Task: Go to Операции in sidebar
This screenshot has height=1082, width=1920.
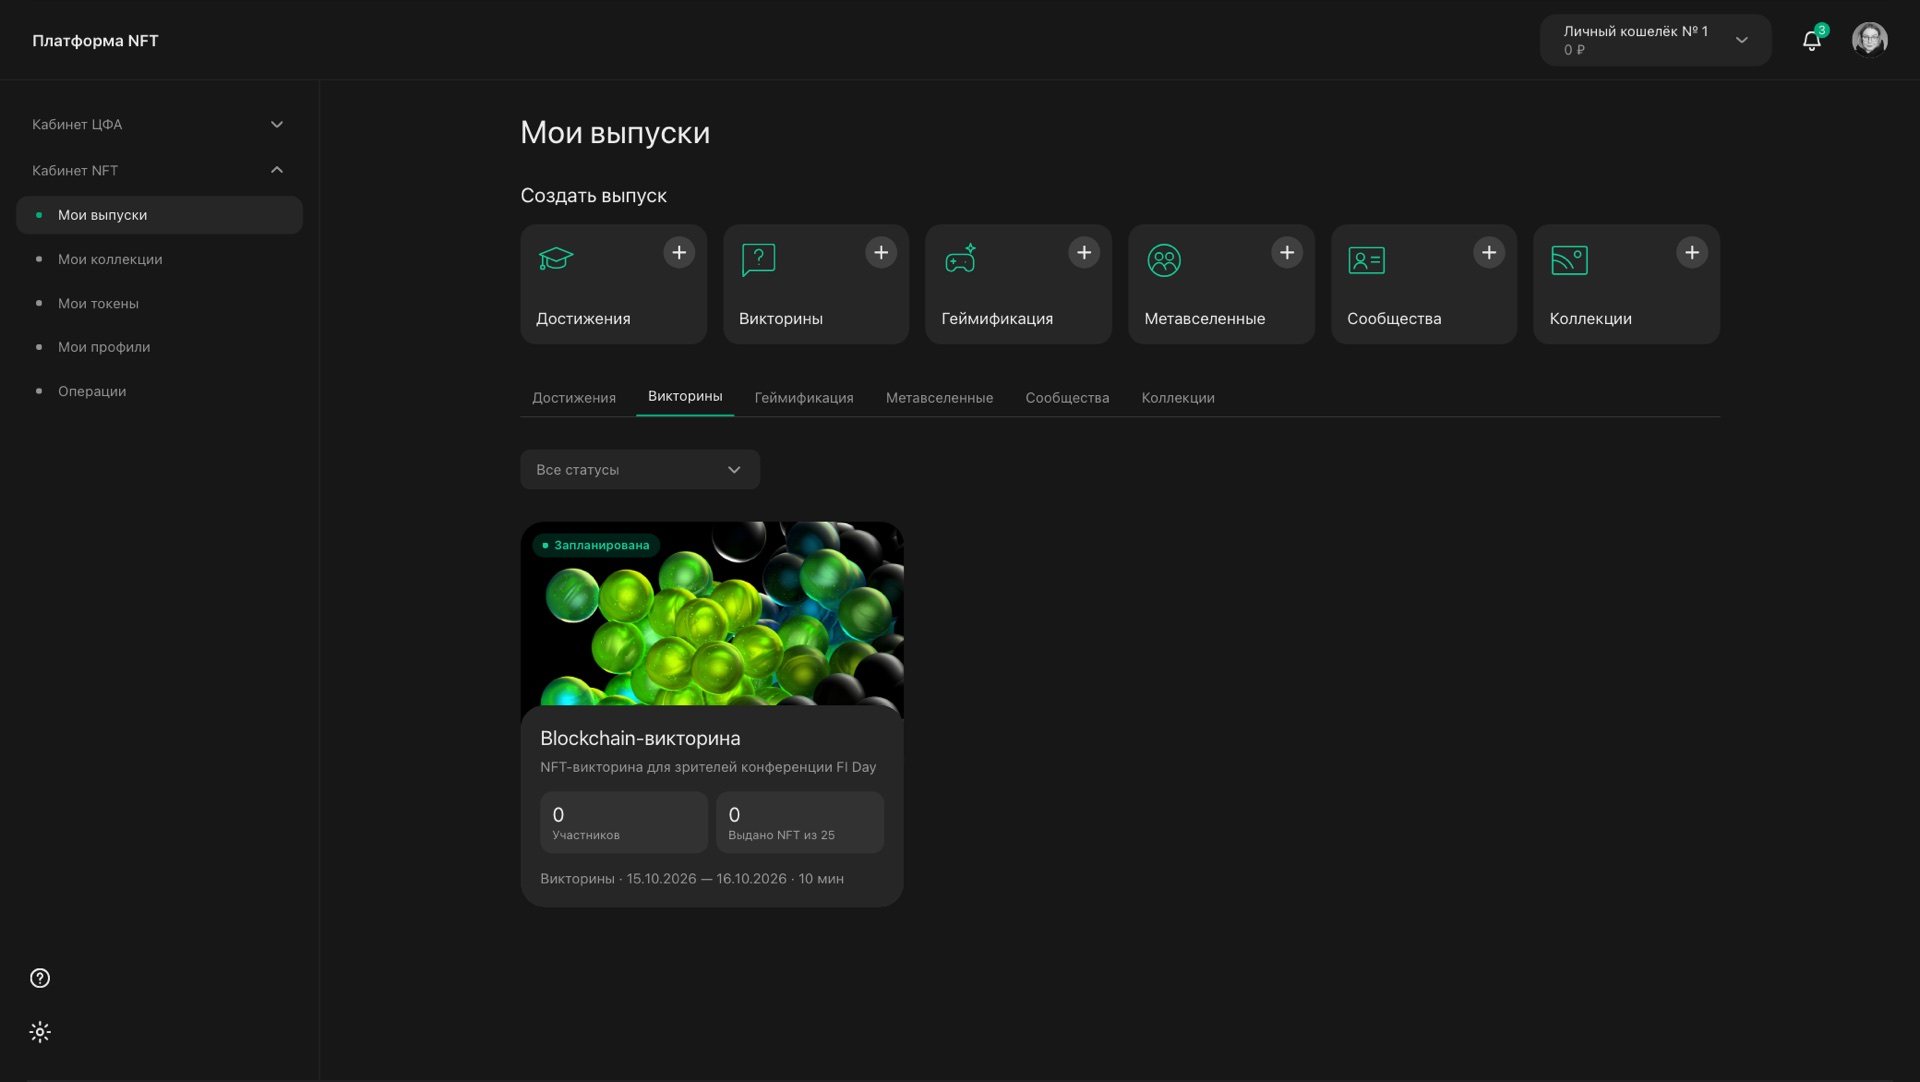Action: (159, 391)
